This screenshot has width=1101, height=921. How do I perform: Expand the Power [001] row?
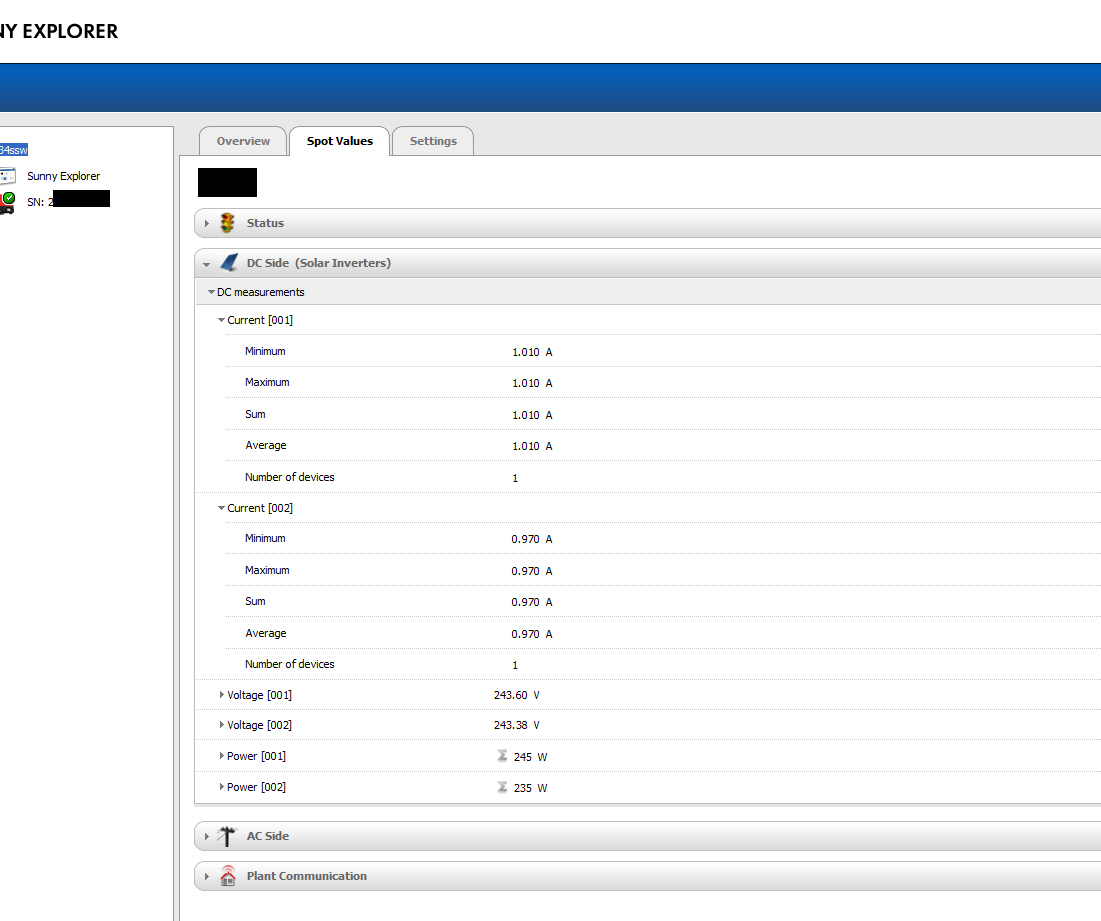(222, 756)
